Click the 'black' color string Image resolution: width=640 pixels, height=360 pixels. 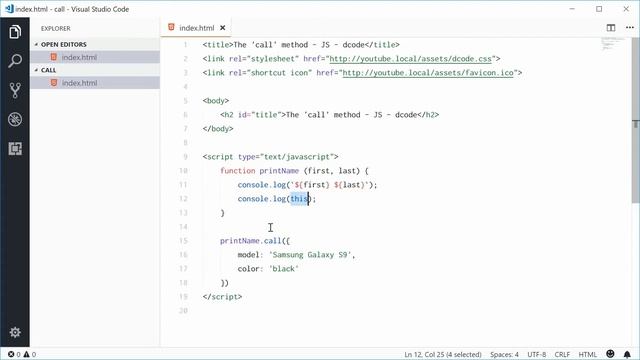[283, 269]
